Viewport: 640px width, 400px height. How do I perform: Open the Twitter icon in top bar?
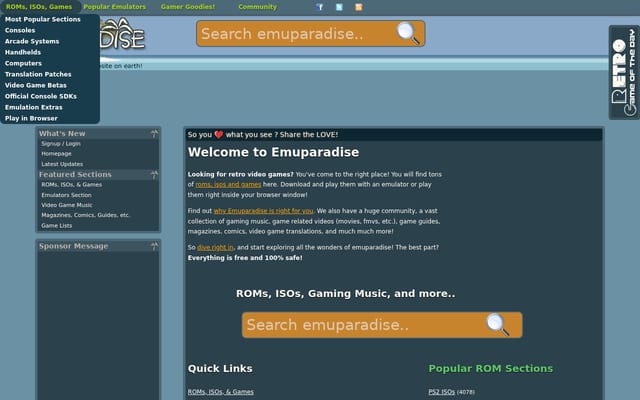(339, 7)
